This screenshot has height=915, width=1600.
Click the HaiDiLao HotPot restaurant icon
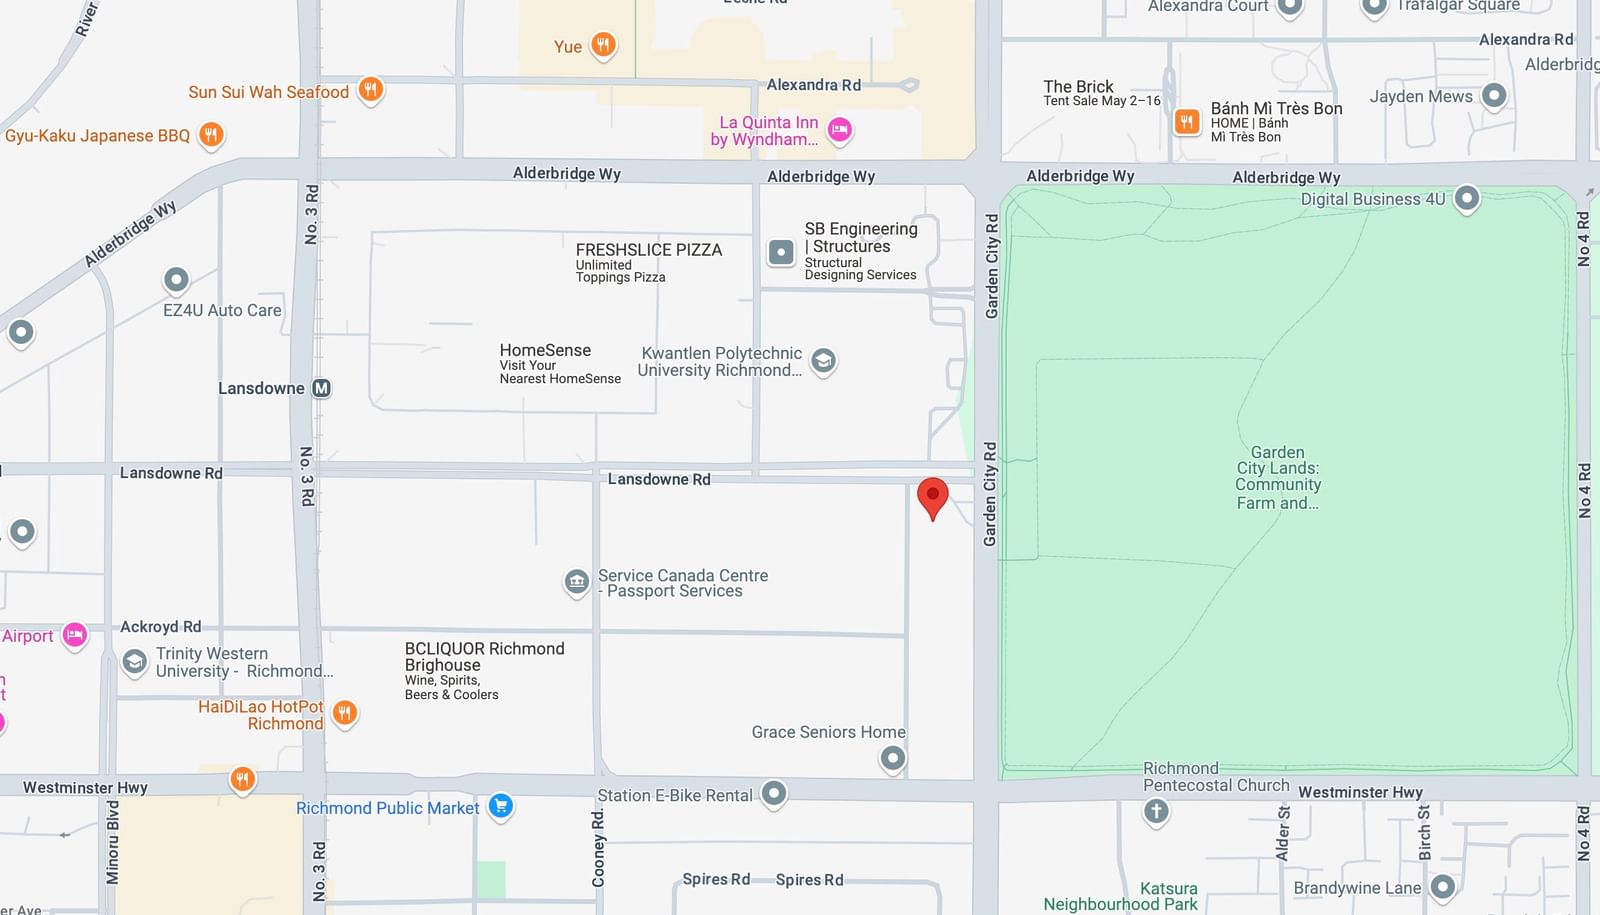click(345, 714)
